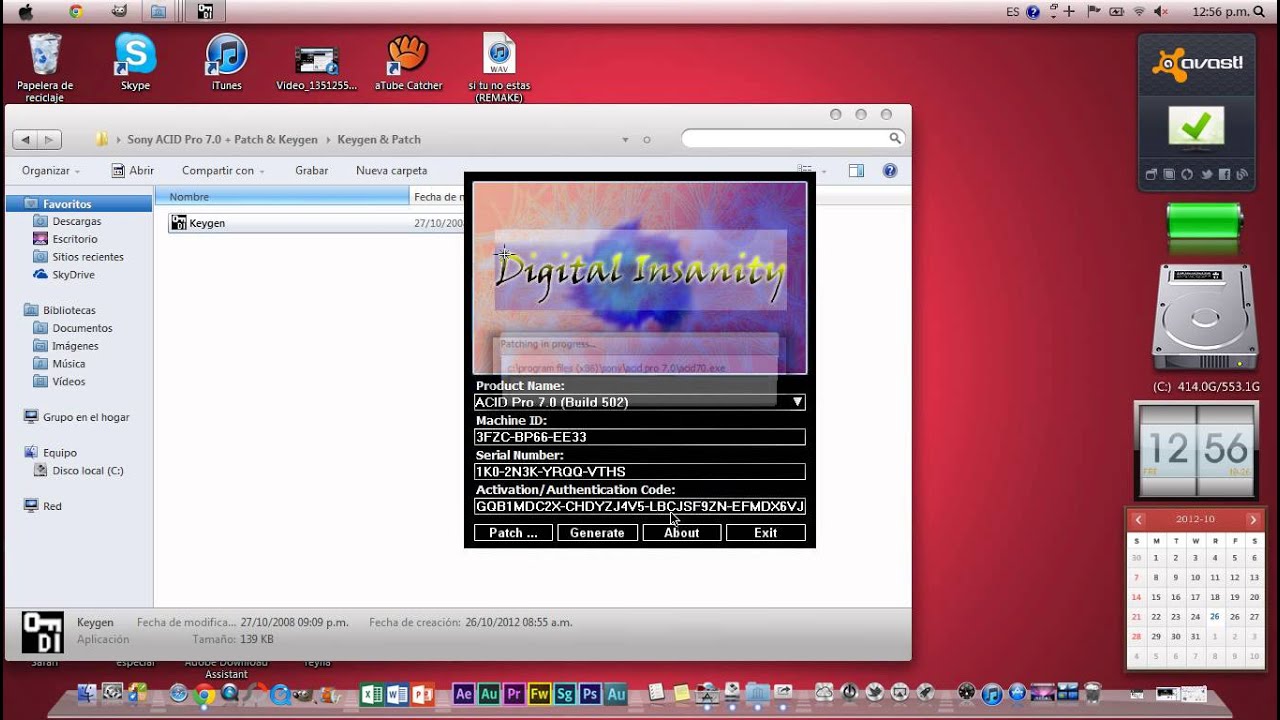Screen dimensions: 1280x720
Task: Open the address bar history dropdown
Action: click(625, 140)
